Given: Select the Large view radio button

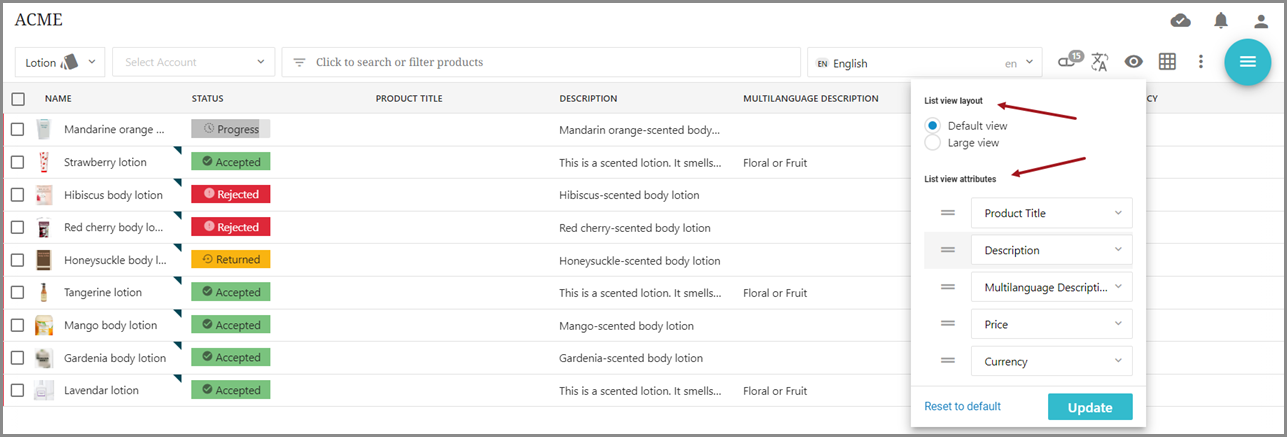Looking at the screenshot, I should [933, 143].
